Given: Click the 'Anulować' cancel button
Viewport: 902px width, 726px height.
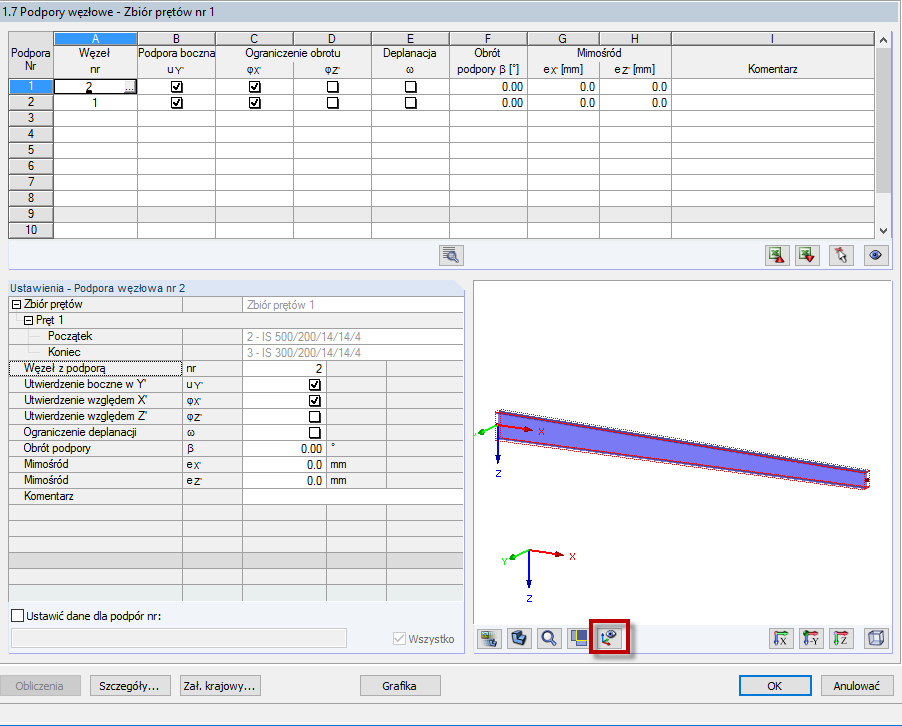Looking at the screenshot, I should (857, 686).
